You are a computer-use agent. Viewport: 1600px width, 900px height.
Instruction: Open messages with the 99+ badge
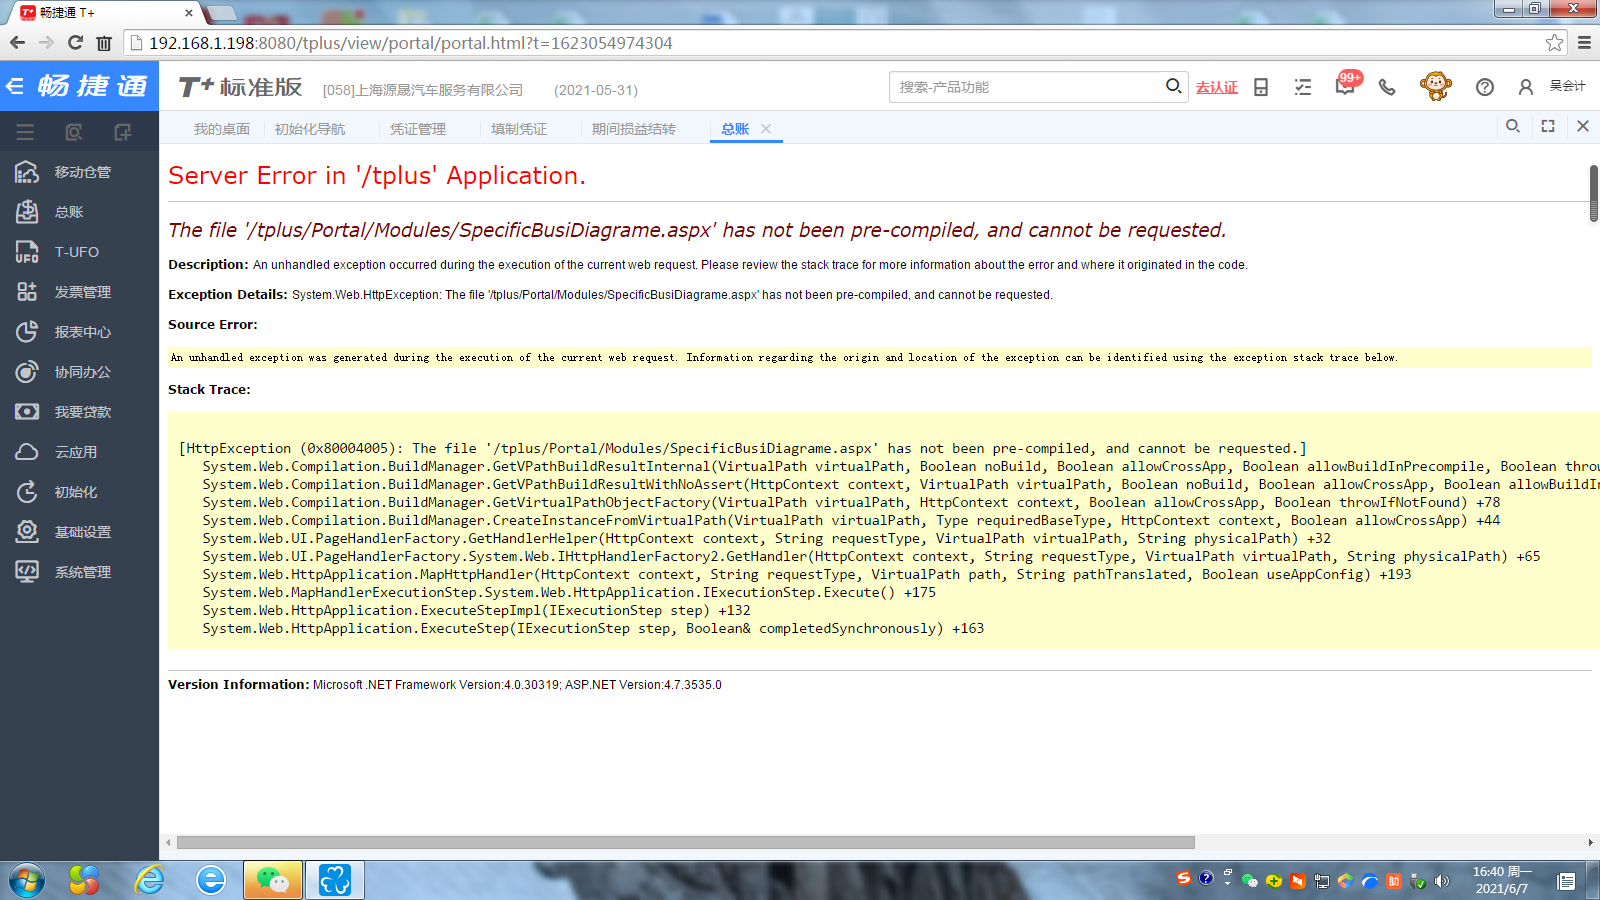(x=1347, y=85)
